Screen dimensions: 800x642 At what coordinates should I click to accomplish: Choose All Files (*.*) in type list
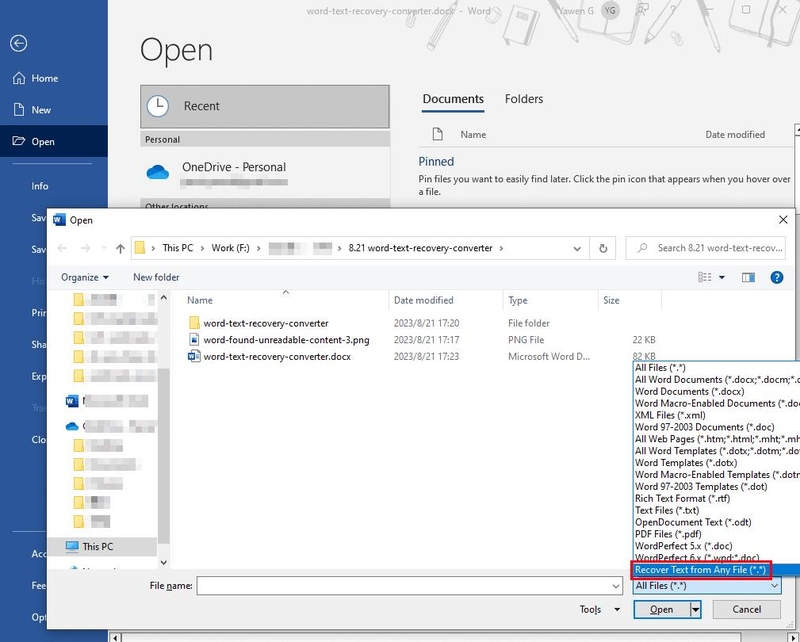point(660,367)
